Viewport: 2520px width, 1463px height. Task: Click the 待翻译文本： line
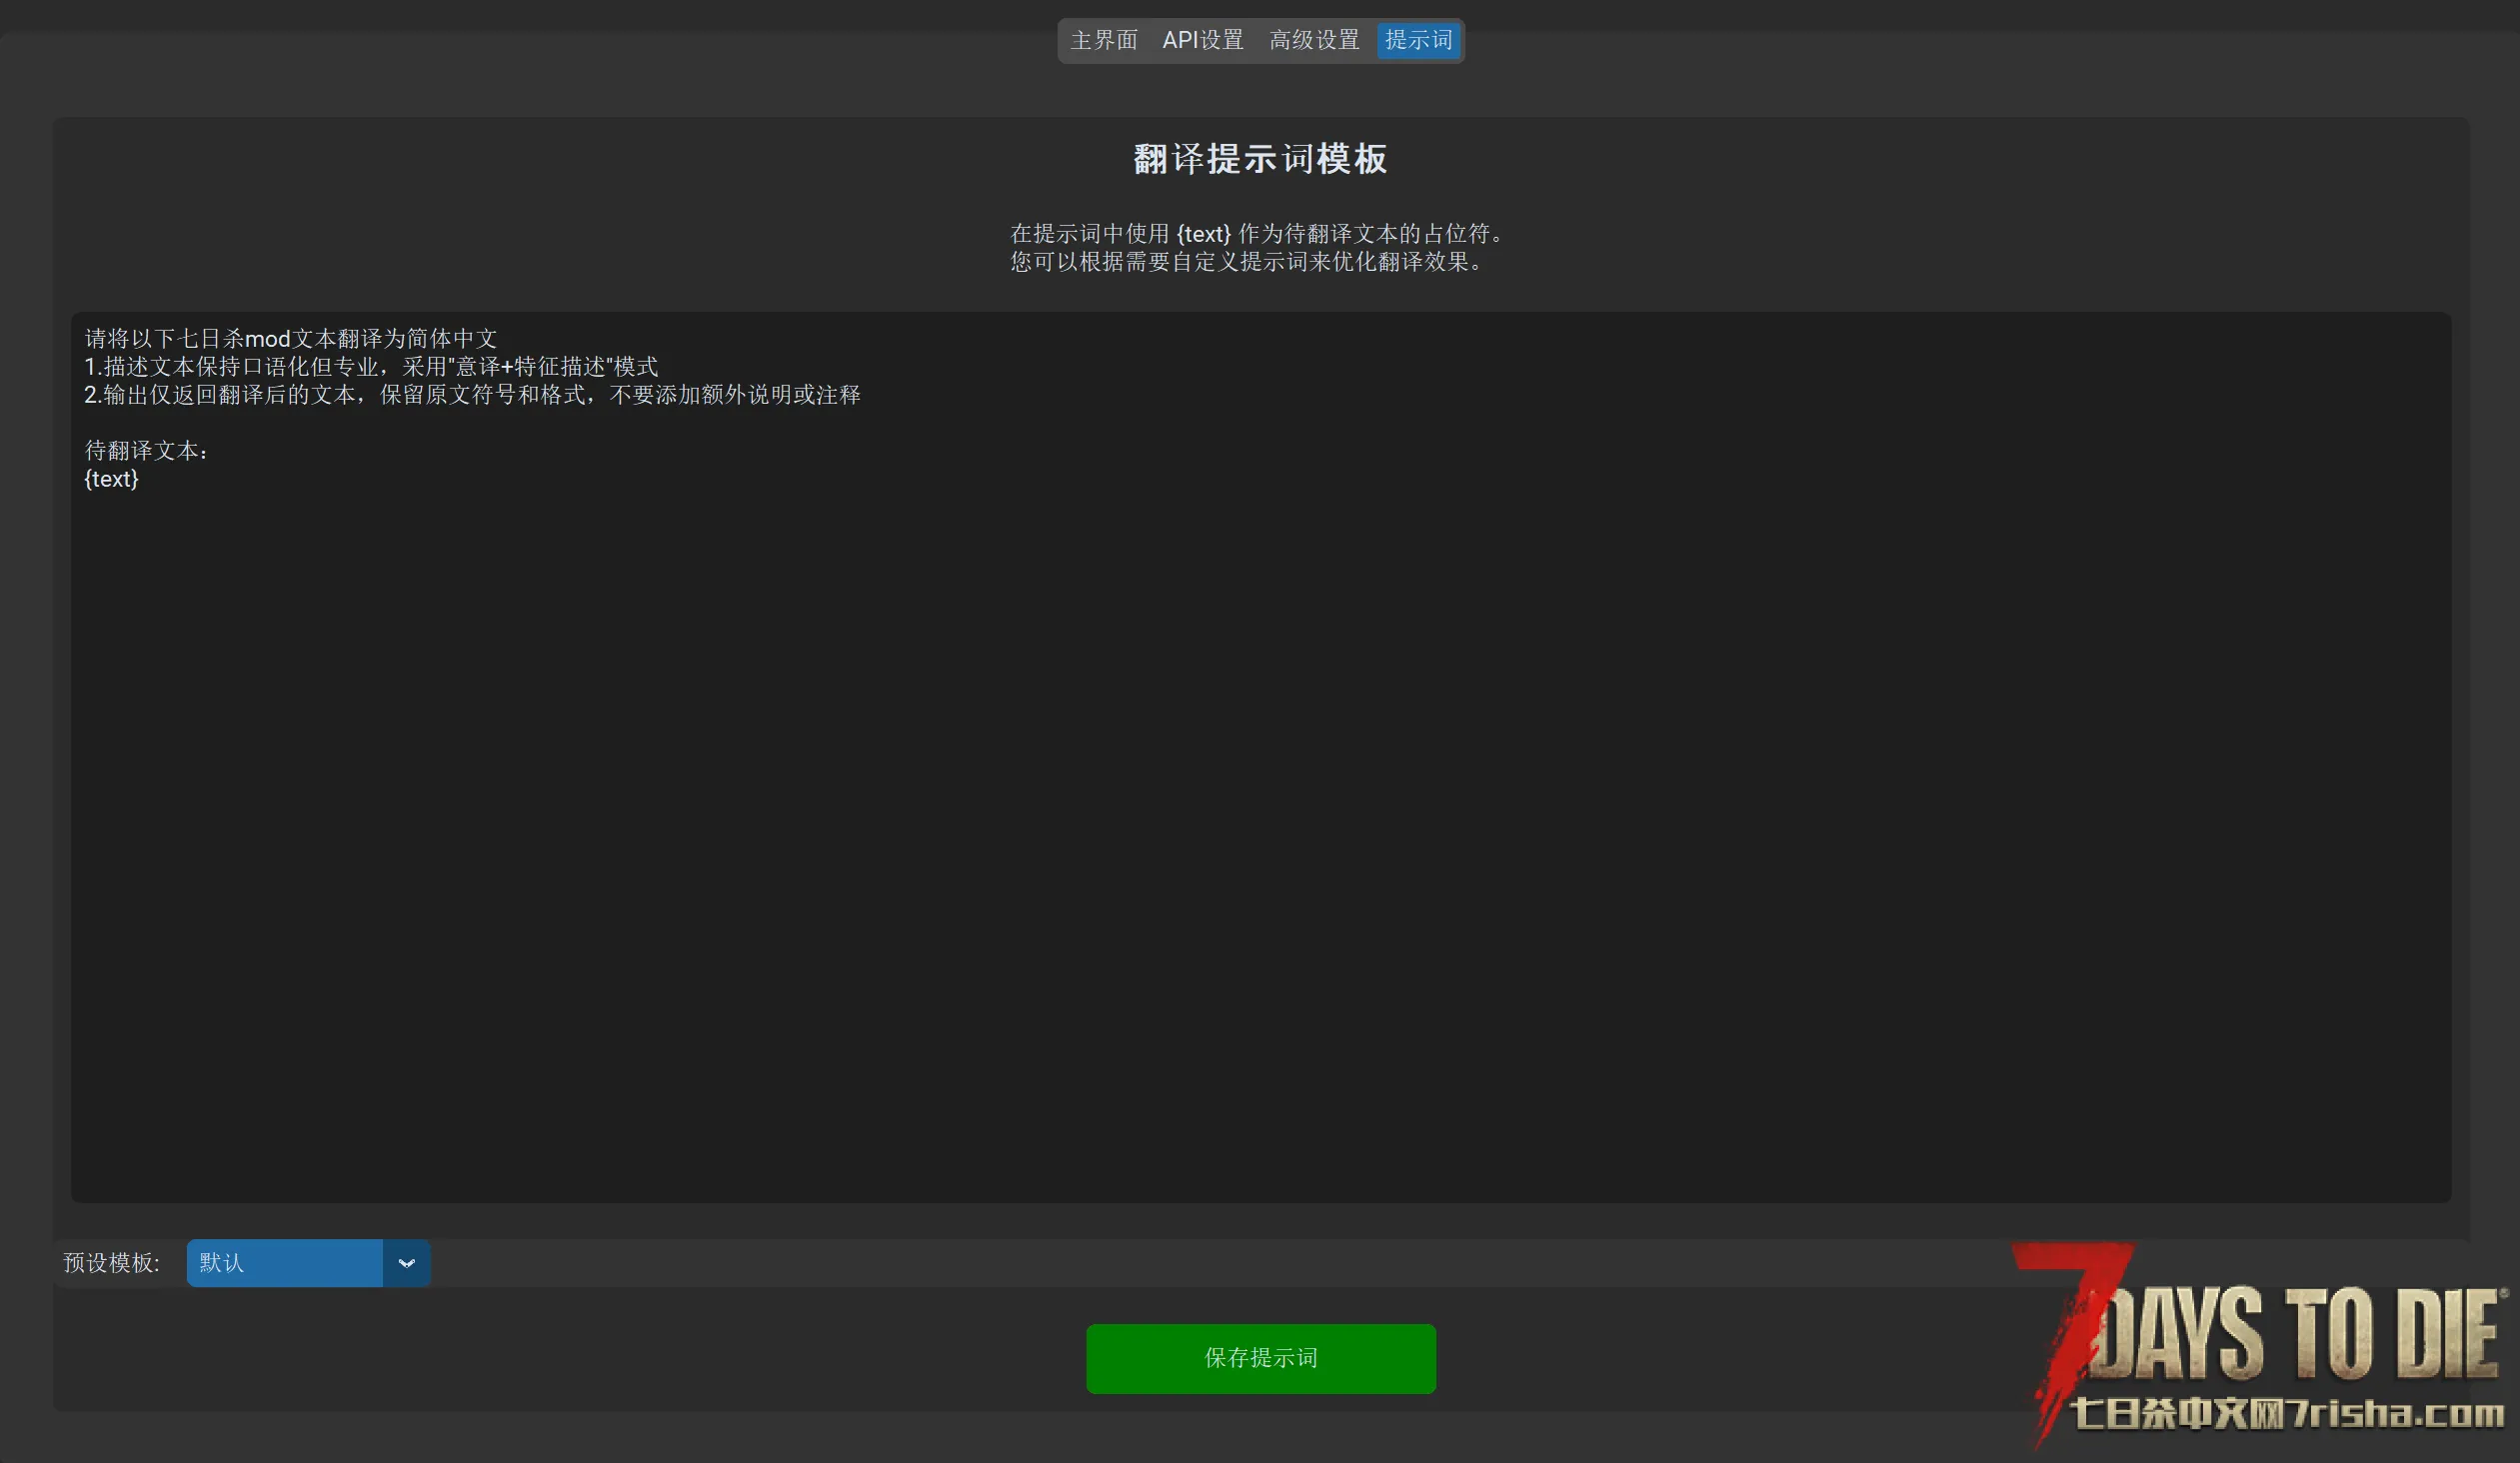coord(147,451)
